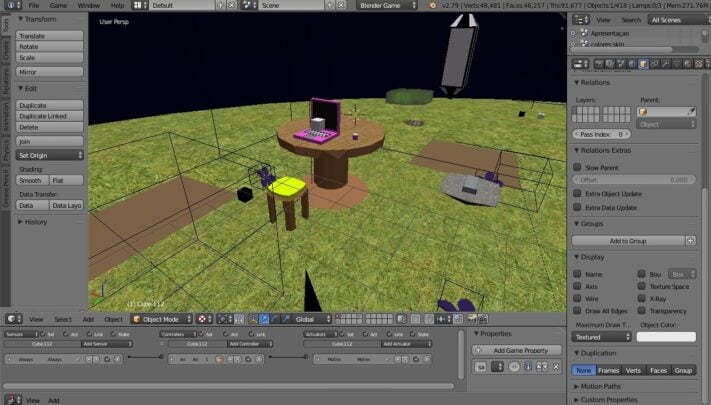Viewport: 711px width, 405px height.
Task: Click the Object Color swatch
Action: pos(665,337)
